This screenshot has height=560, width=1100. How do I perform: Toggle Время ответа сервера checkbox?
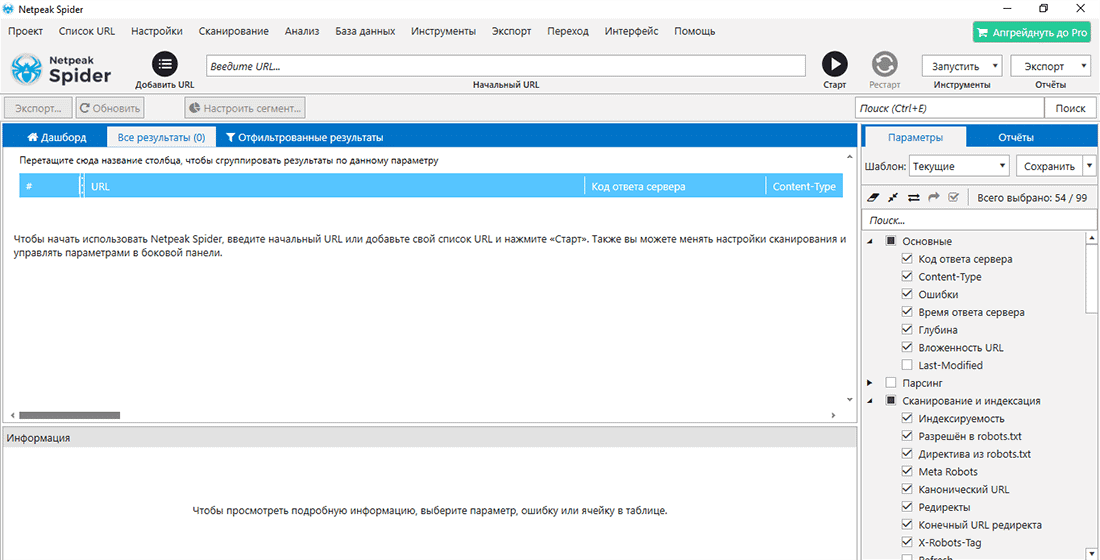[907, 312]
